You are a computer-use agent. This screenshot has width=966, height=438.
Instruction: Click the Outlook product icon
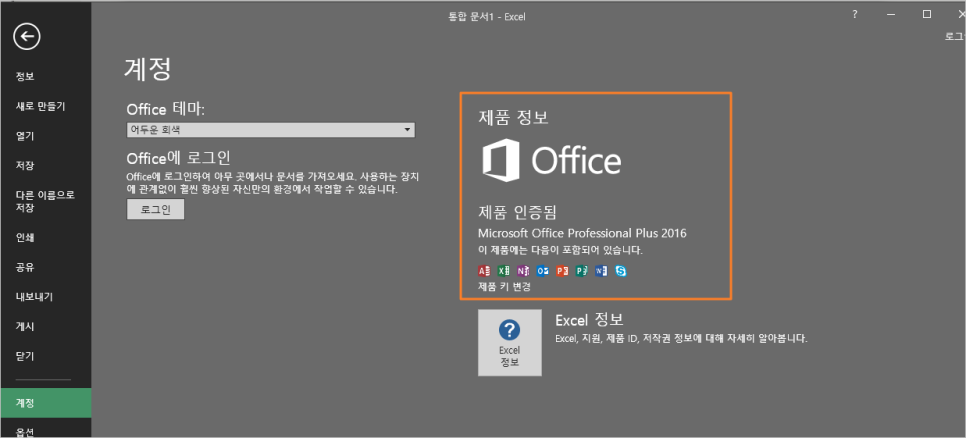(542, 271)
